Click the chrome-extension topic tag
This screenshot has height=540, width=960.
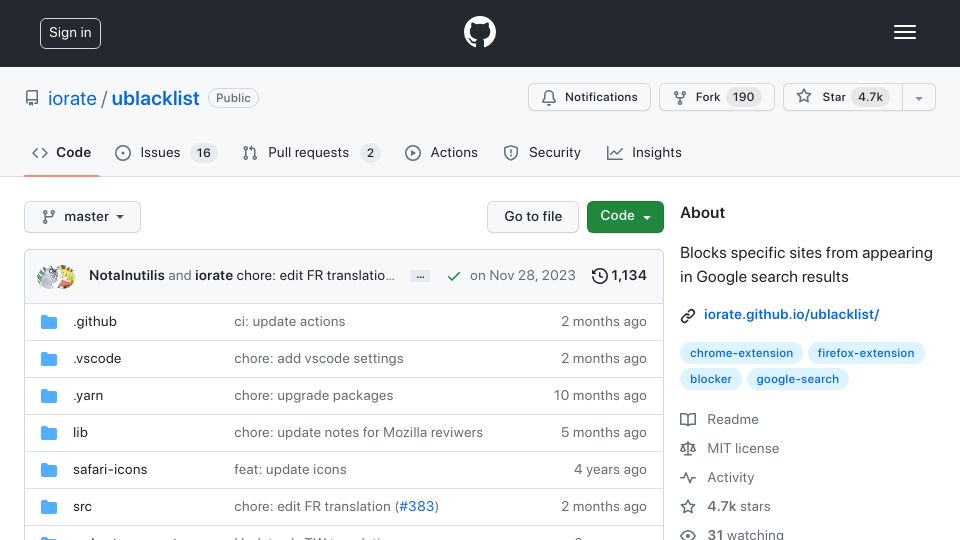tap(741, 353)
